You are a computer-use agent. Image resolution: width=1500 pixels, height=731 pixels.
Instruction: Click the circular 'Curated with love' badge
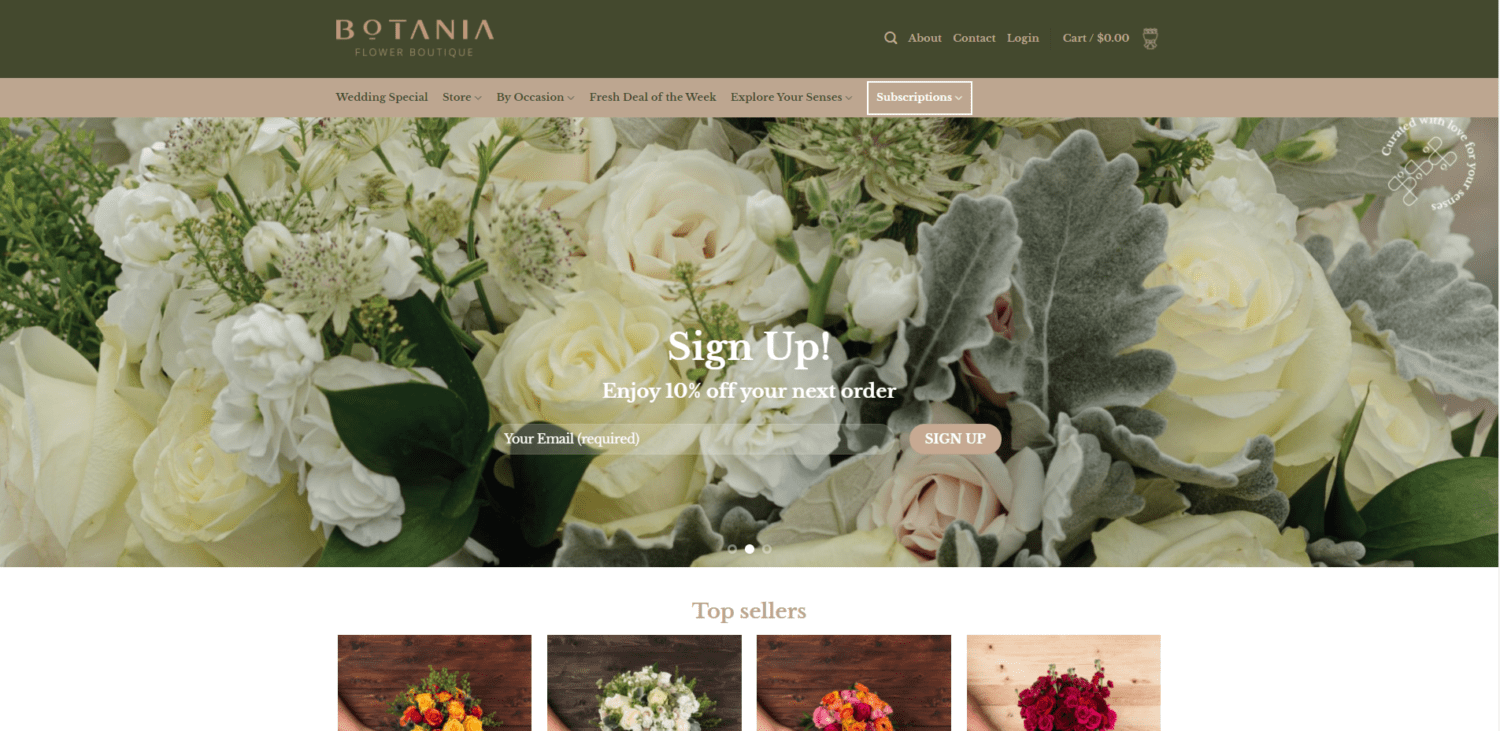pos(1429,165)
